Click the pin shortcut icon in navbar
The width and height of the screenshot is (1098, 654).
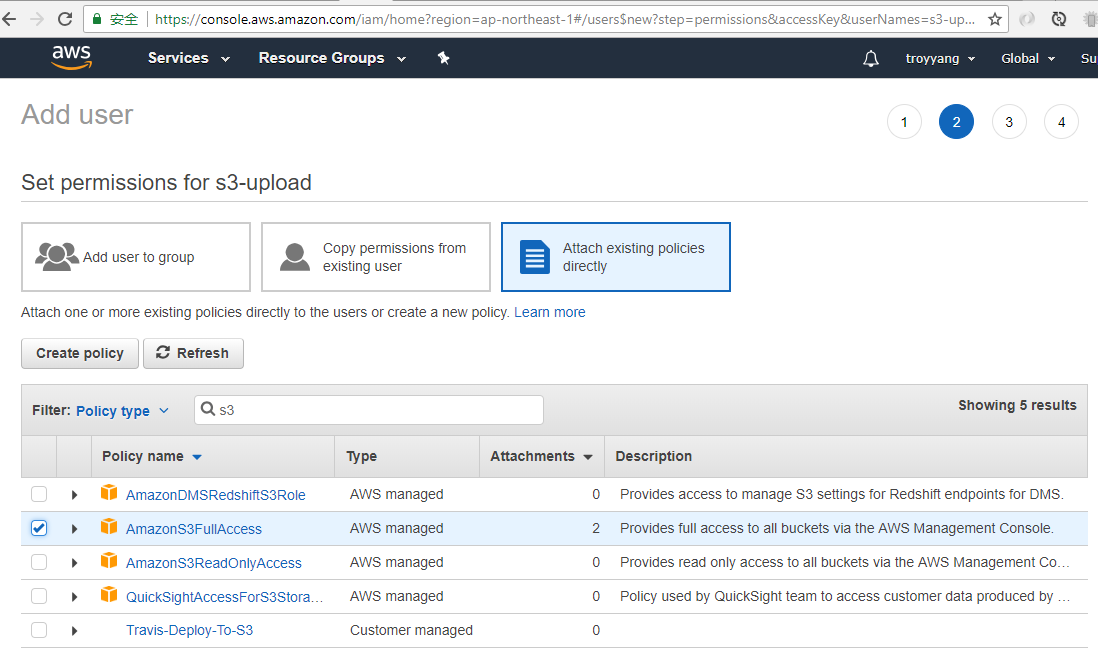point(444,58)
